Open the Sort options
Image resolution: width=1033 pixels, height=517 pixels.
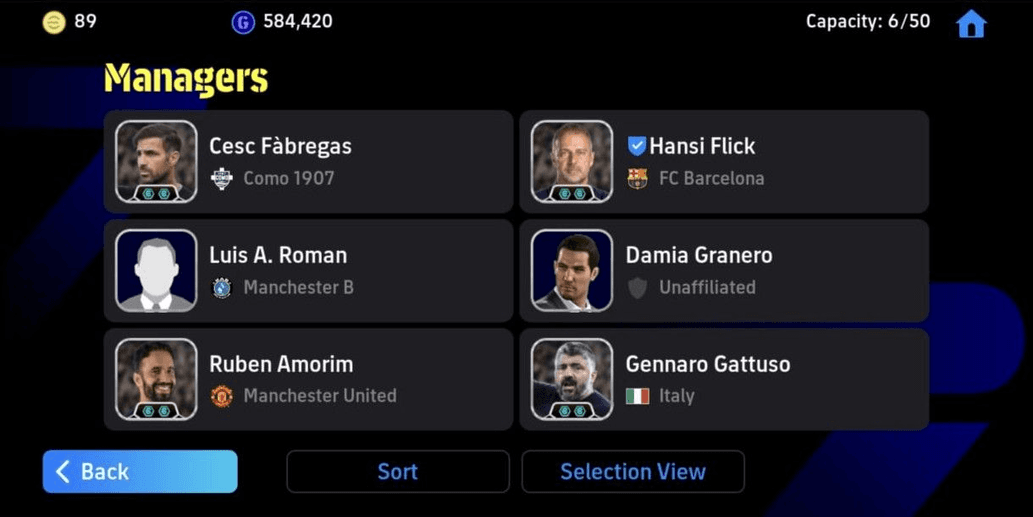tap(397, 472)
